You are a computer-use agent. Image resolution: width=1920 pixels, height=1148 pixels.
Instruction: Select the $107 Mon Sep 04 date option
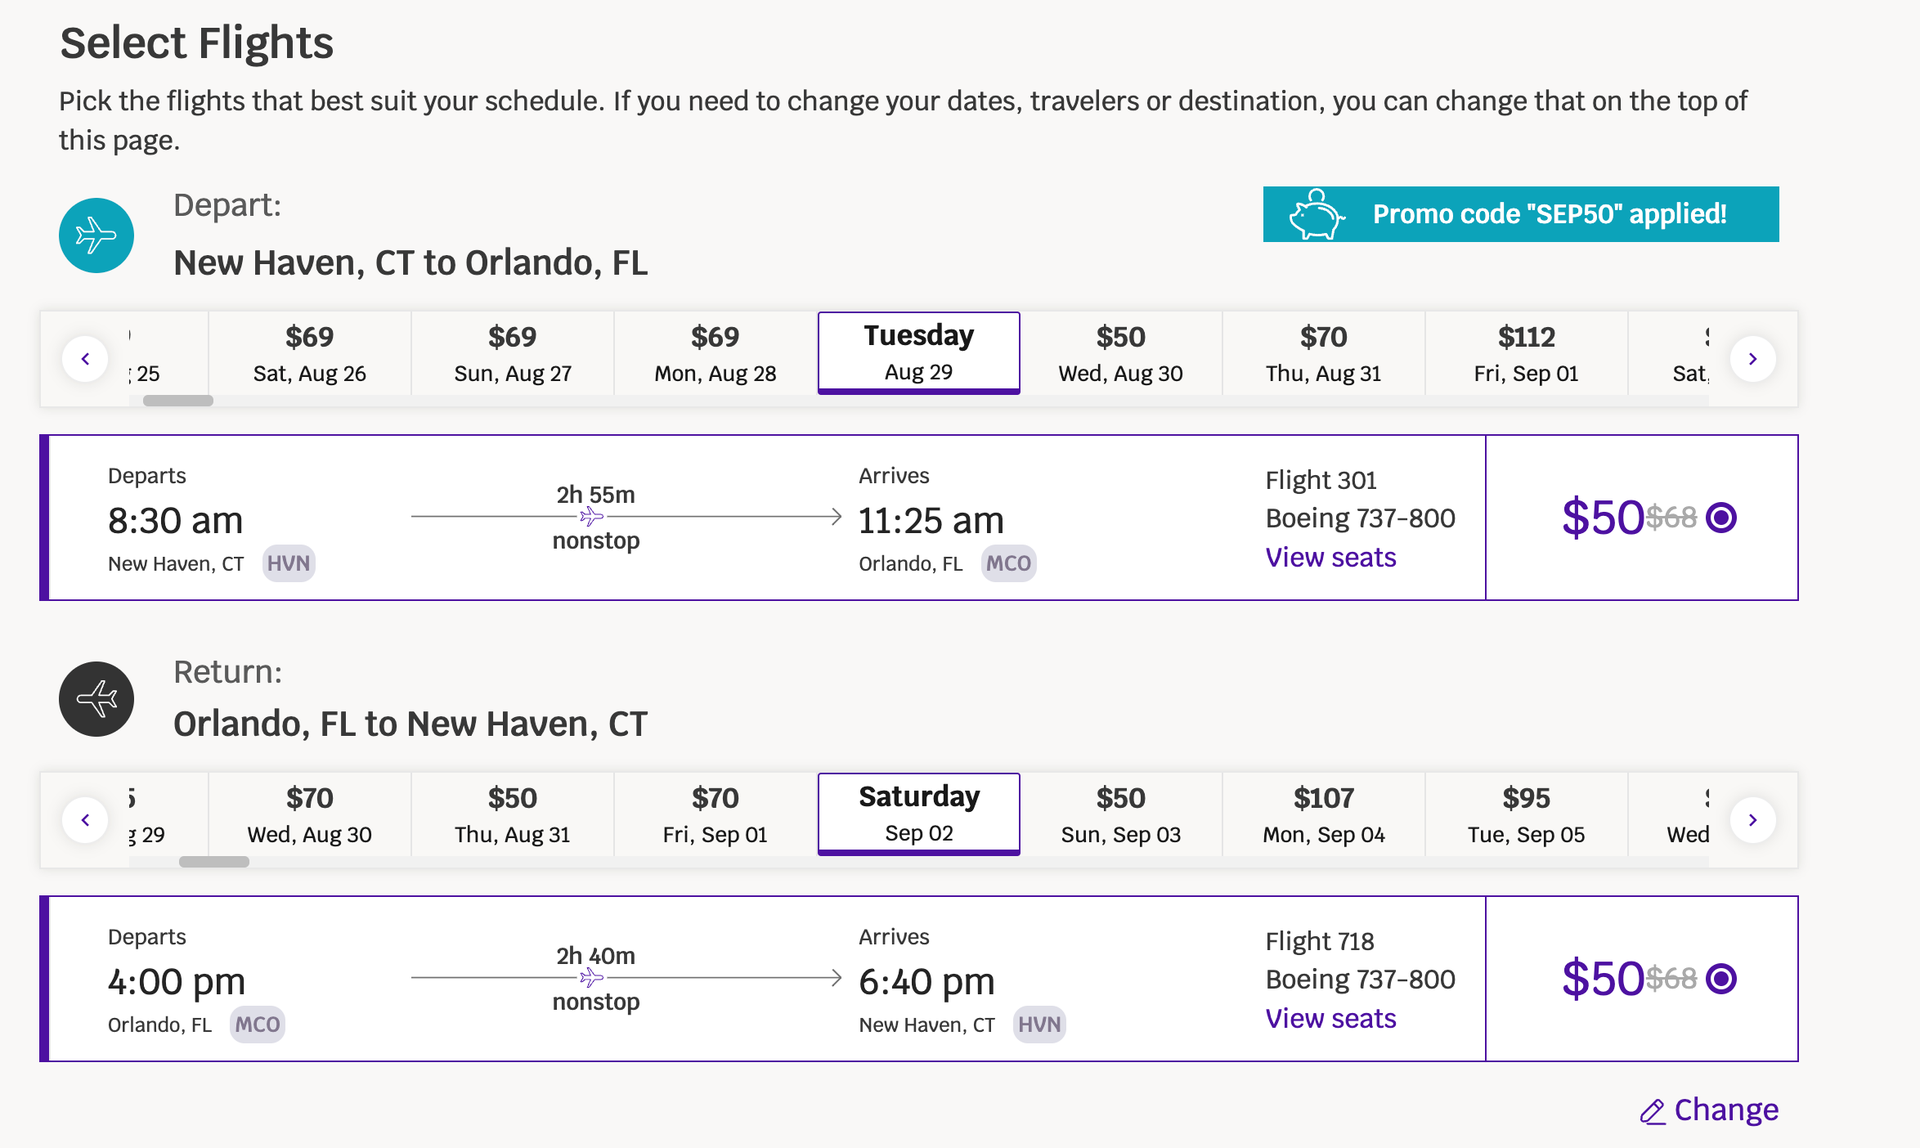tap(1322, 813)
